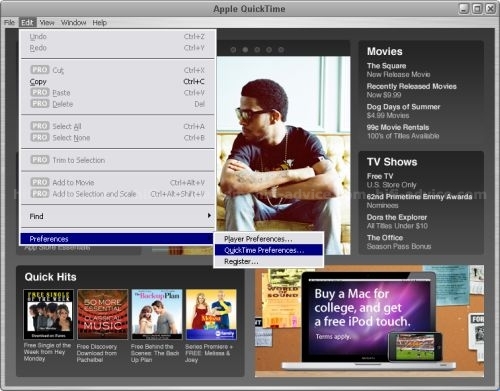This screenshot has width=500, height=391.
Task: Open the Help menu
Action: (100, 23)
